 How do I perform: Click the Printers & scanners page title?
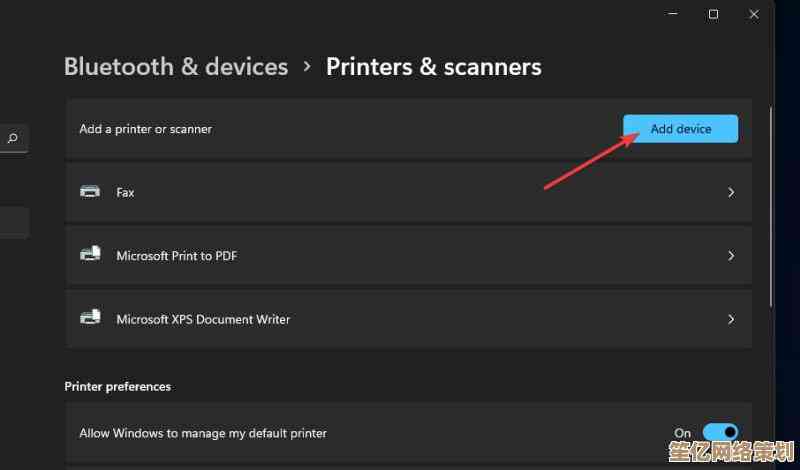[x=433, y=67]
